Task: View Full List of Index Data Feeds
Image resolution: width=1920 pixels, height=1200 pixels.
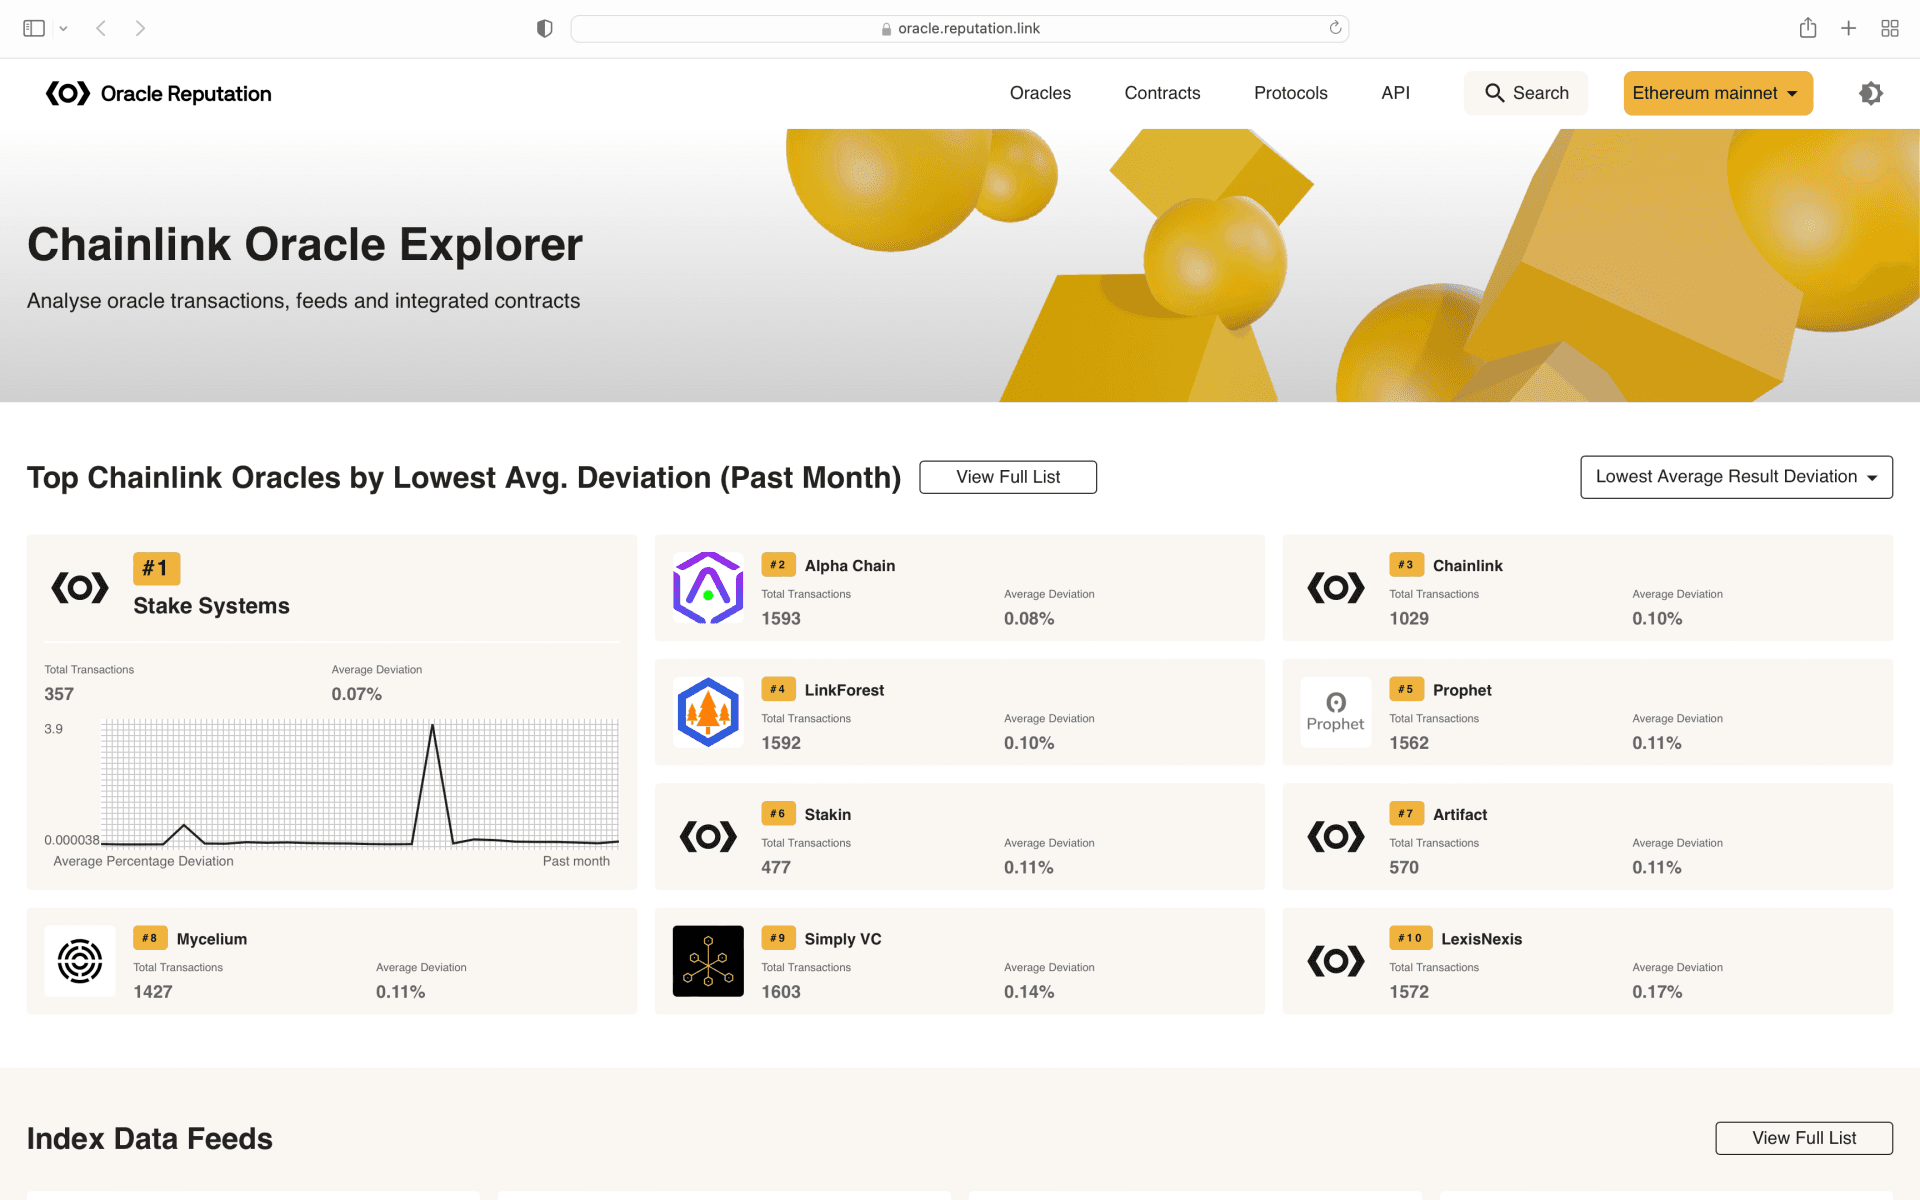Action: 1804,1138
